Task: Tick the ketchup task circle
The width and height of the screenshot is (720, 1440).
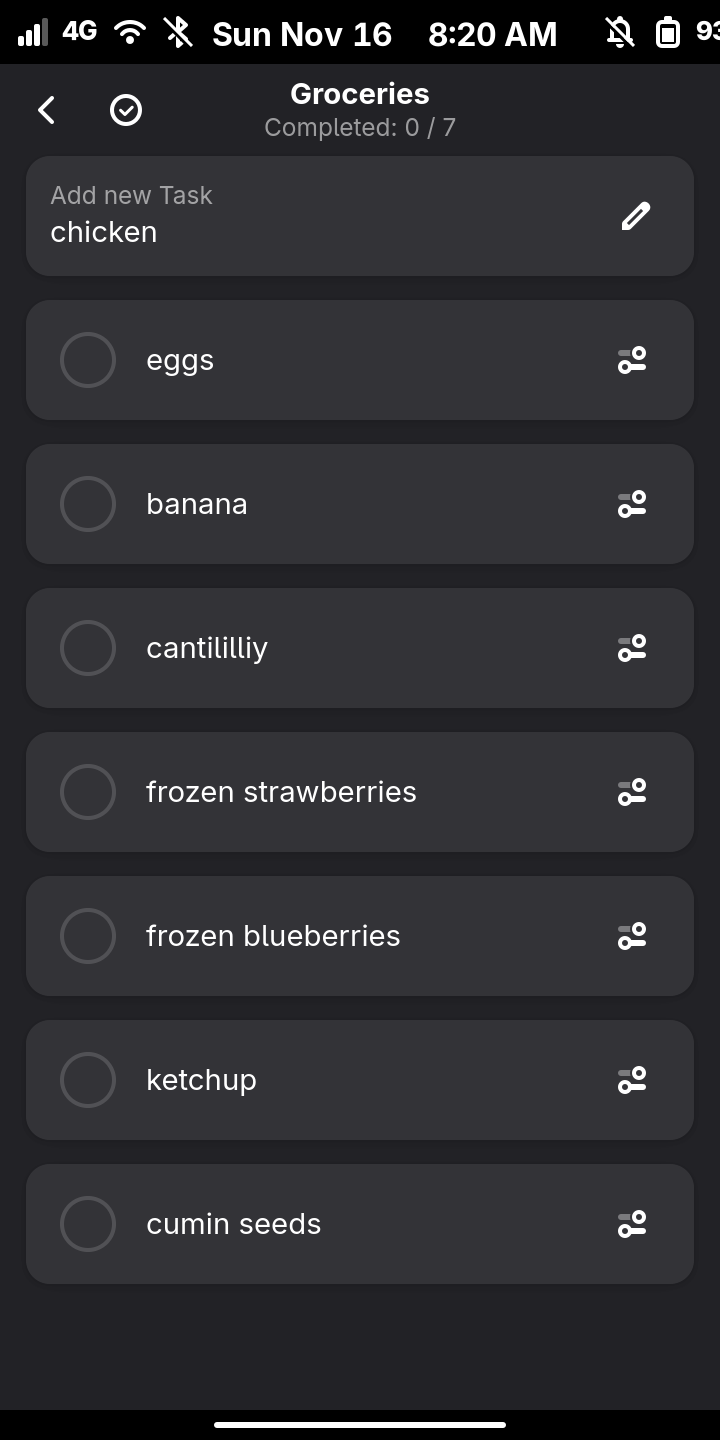Action: (88, 1080)
